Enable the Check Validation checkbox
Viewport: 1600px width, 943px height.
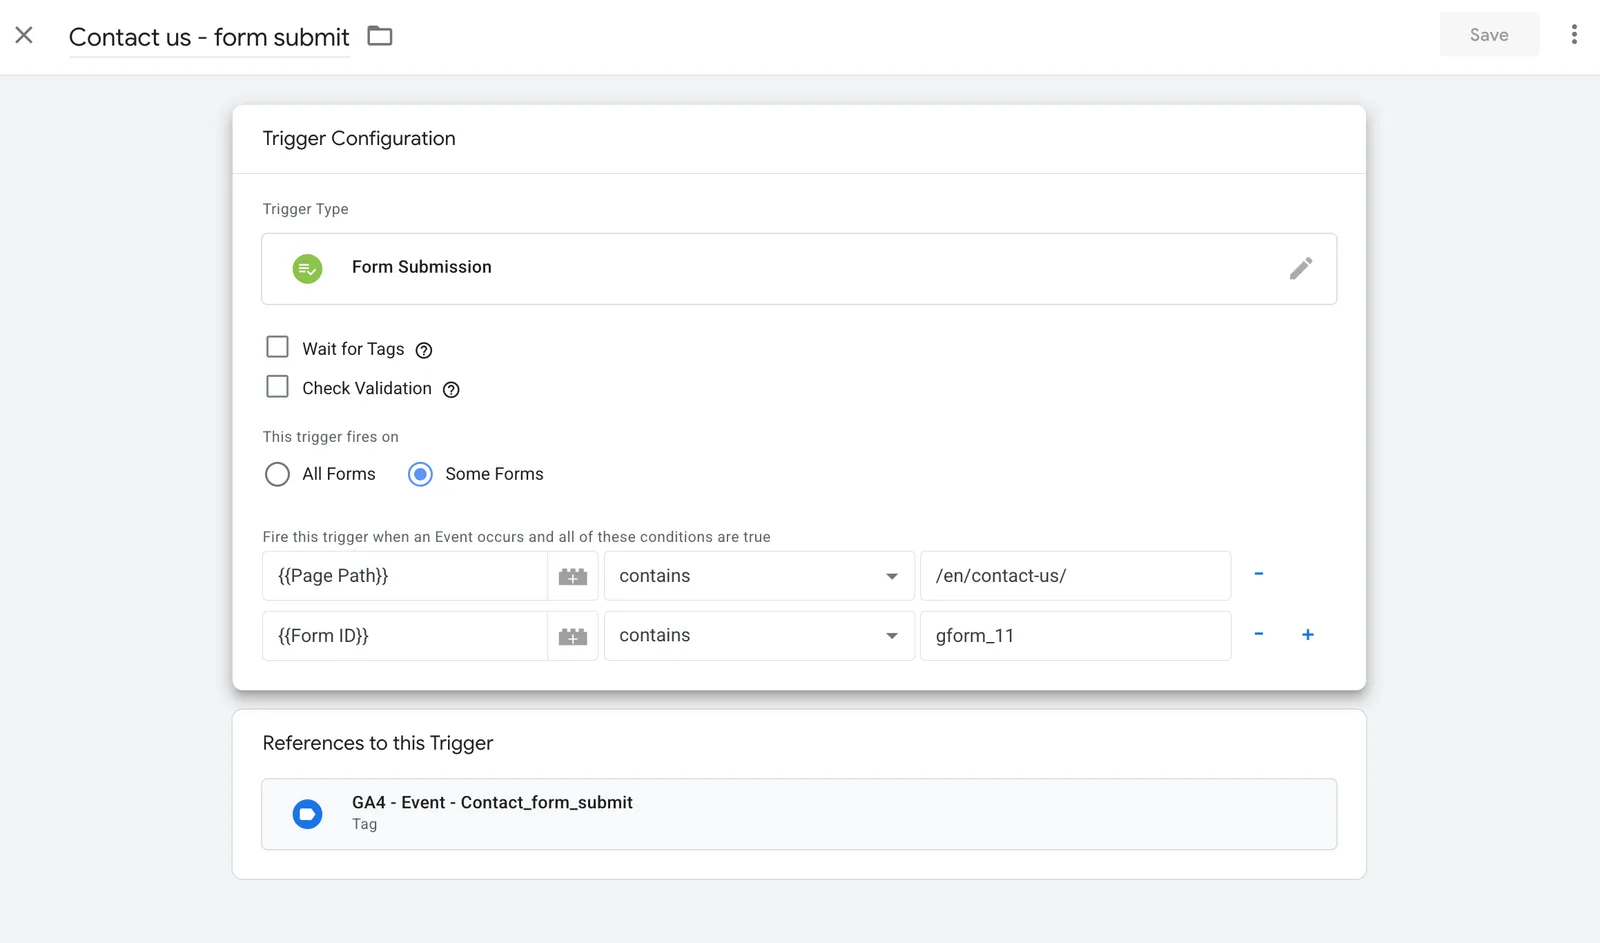coord(277,386)
